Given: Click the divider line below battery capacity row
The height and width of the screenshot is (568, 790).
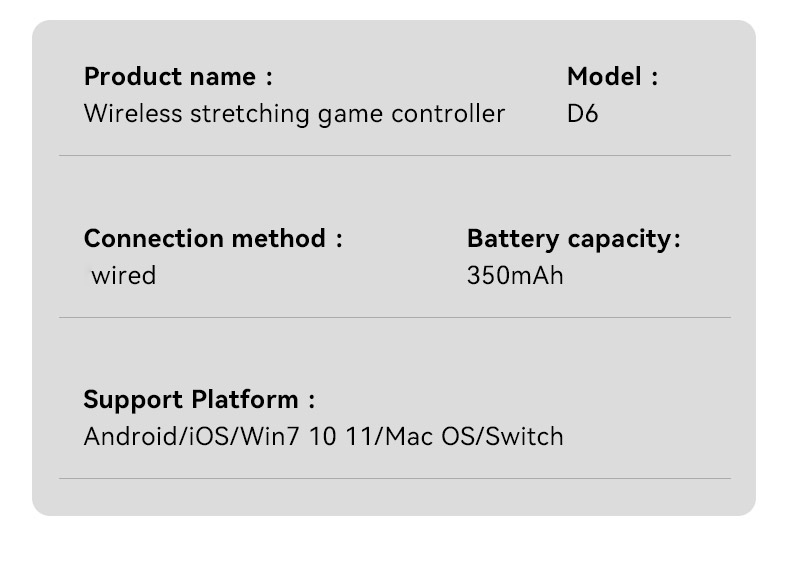Looking at the screenshot, I should (x=395, y=318).
